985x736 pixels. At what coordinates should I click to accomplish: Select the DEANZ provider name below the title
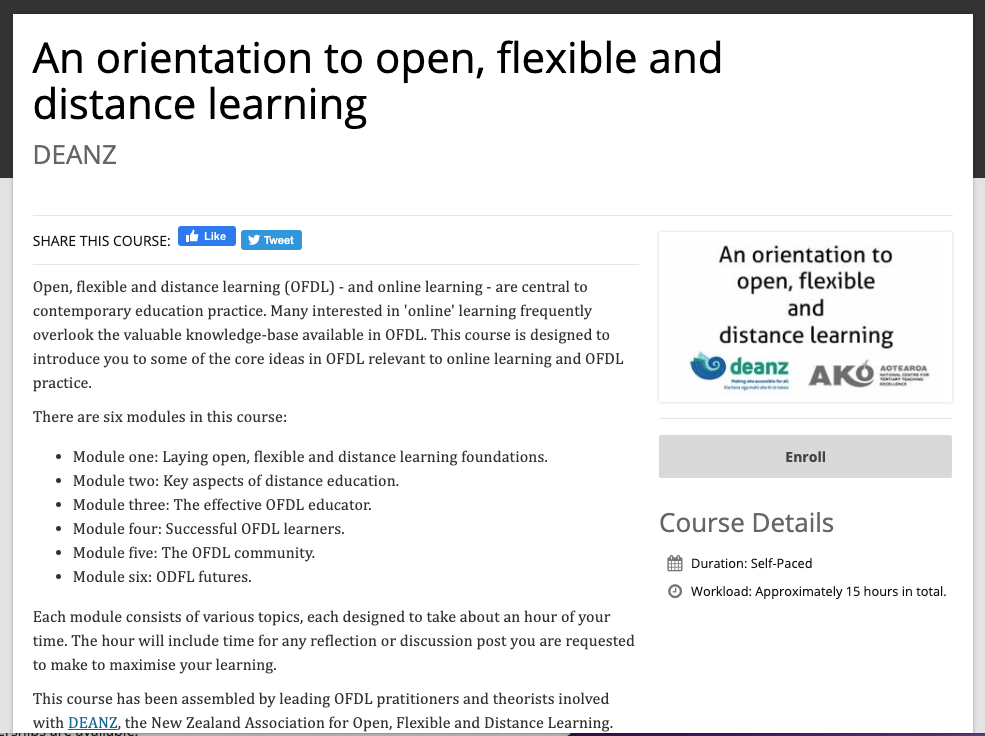74,154
